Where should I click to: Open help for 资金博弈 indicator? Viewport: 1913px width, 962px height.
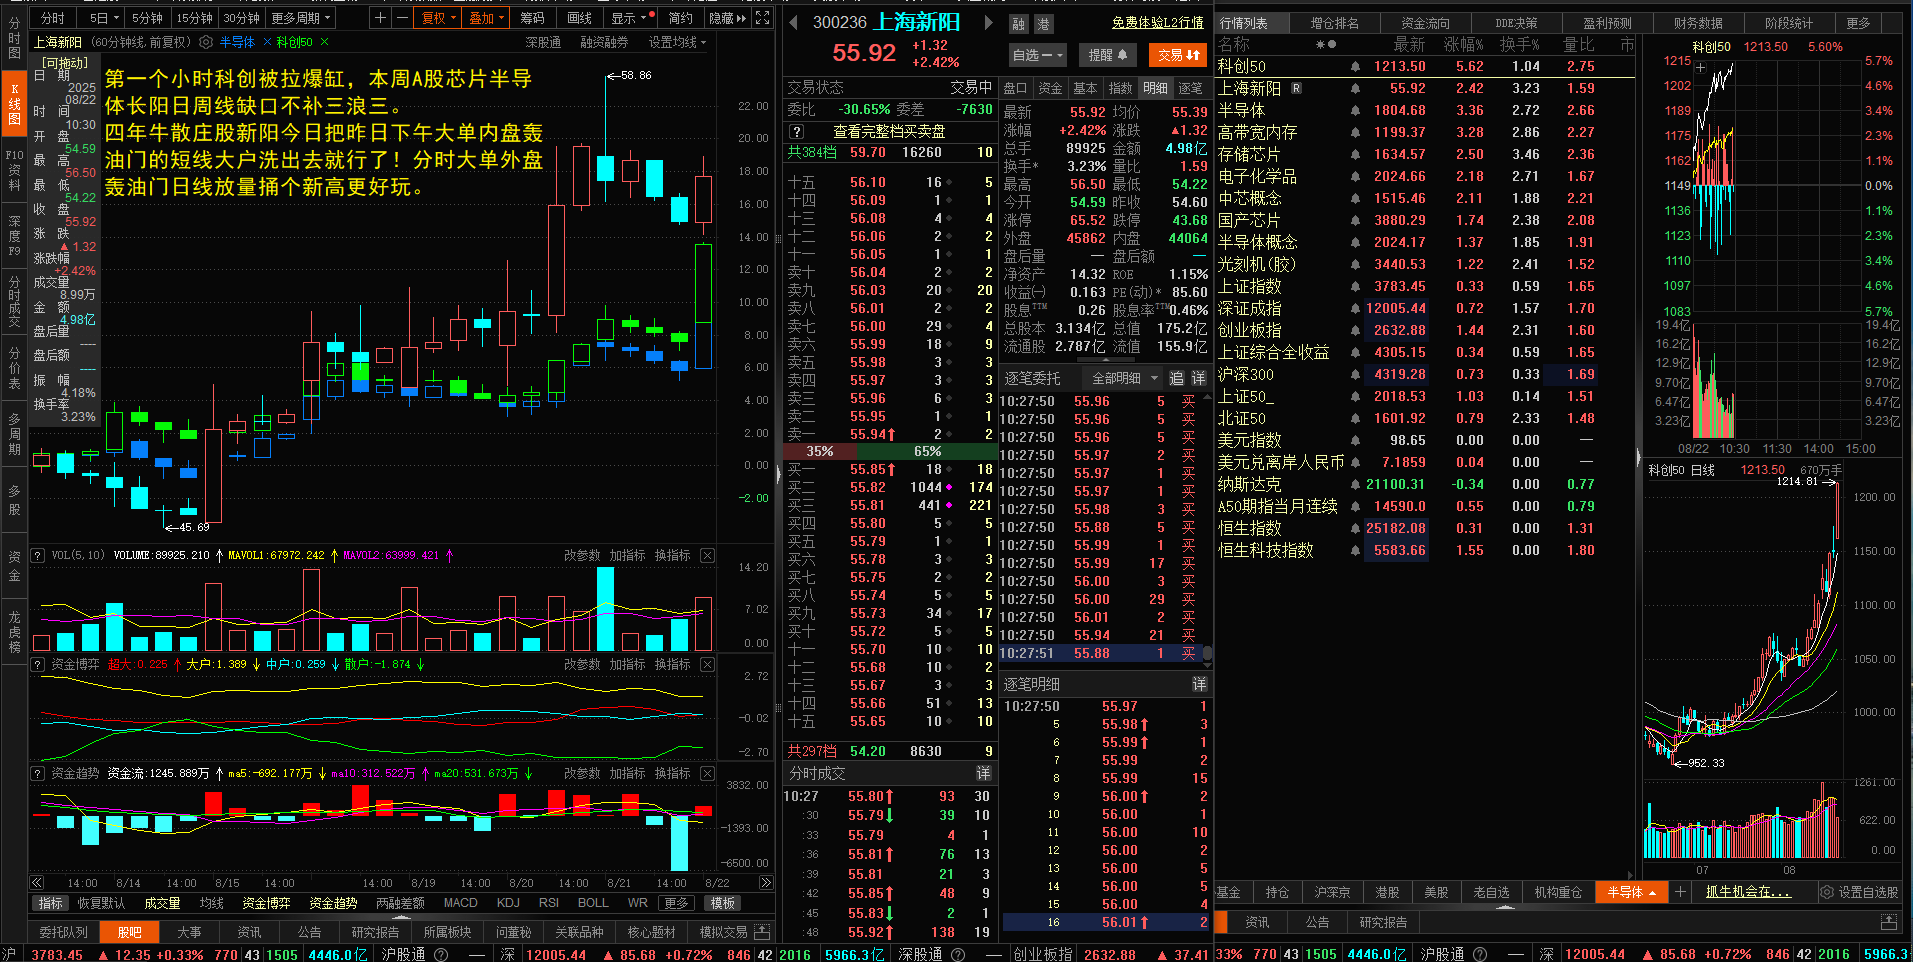coord(38,664)
